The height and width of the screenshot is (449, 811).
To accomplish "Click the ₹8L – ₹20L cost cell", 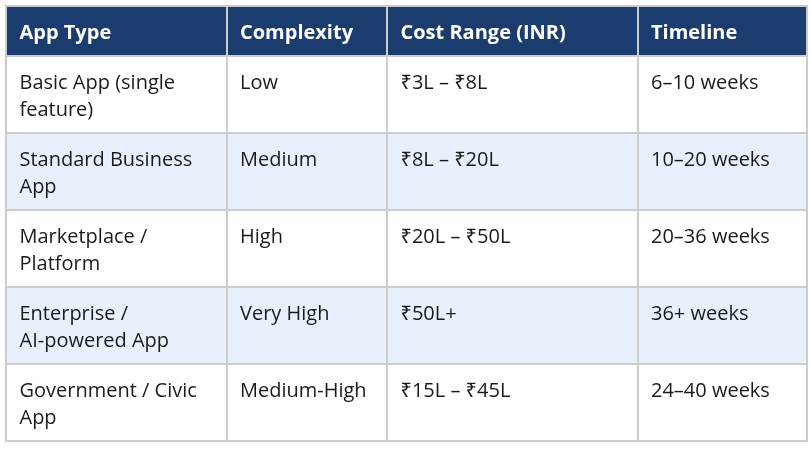I will (x=449, y=159).
